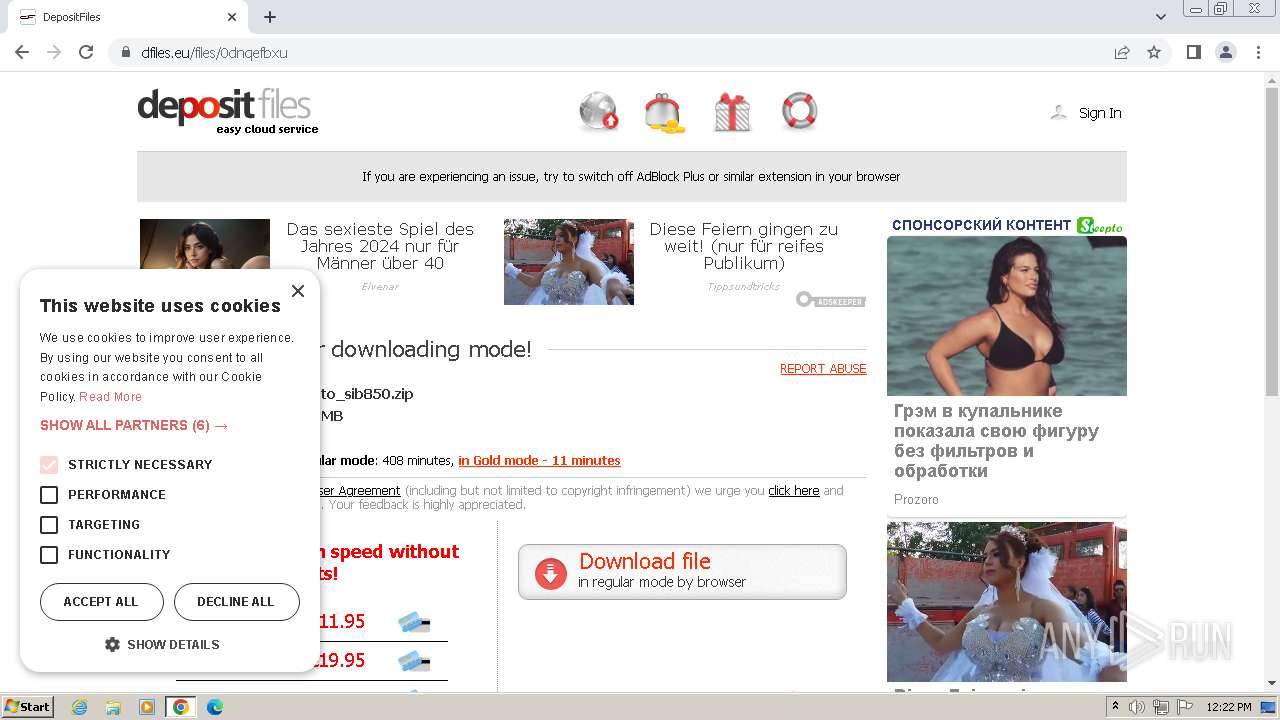Image resolution: width=1280 pixels, height=720 pixels.
Task: Open the cookie policy Read More link
Action: [x=110, y=397]
